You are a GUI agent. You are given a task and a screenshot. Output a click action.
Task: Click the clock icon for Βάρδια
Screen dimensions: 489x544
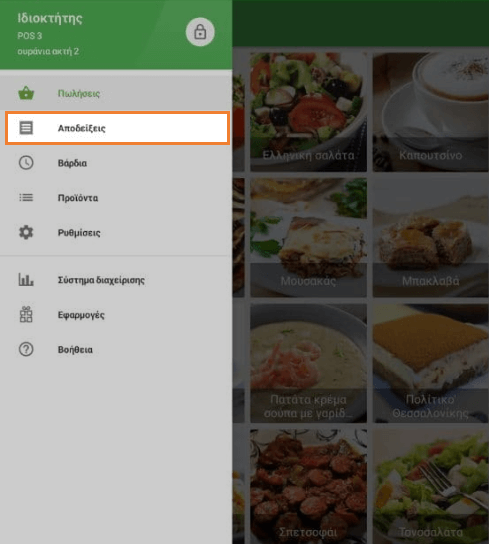(x=26, y=163)
